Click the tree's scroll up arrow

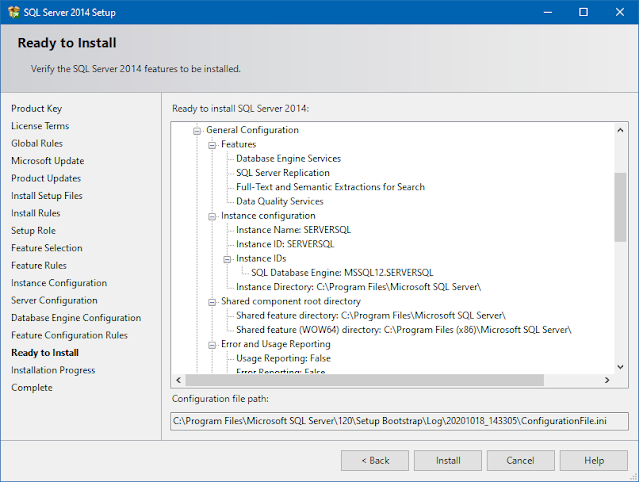[x=620, y=130]
